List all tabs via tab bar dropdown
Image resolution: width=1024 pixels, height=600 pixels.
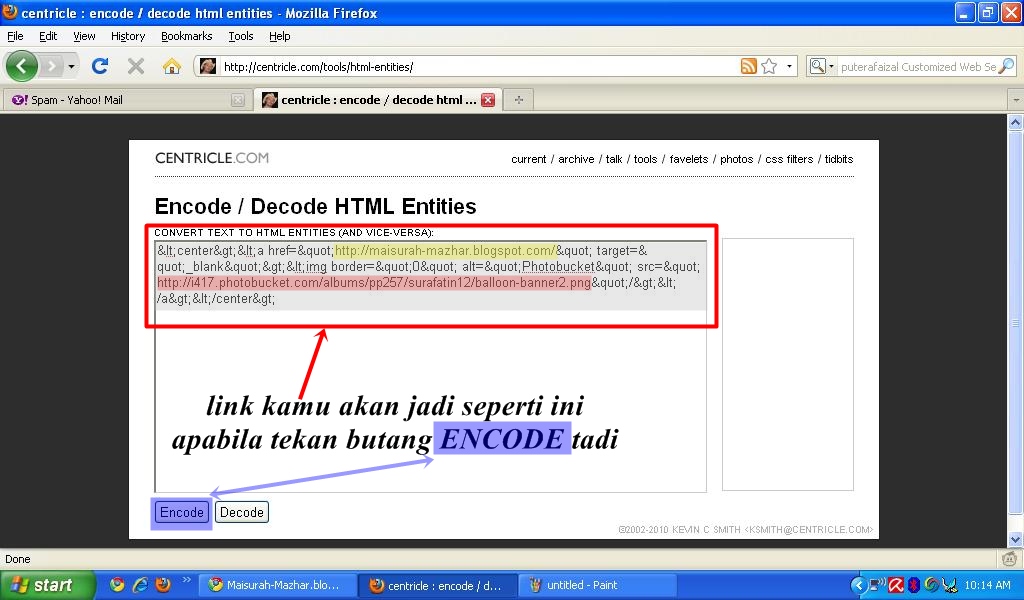1016,100
